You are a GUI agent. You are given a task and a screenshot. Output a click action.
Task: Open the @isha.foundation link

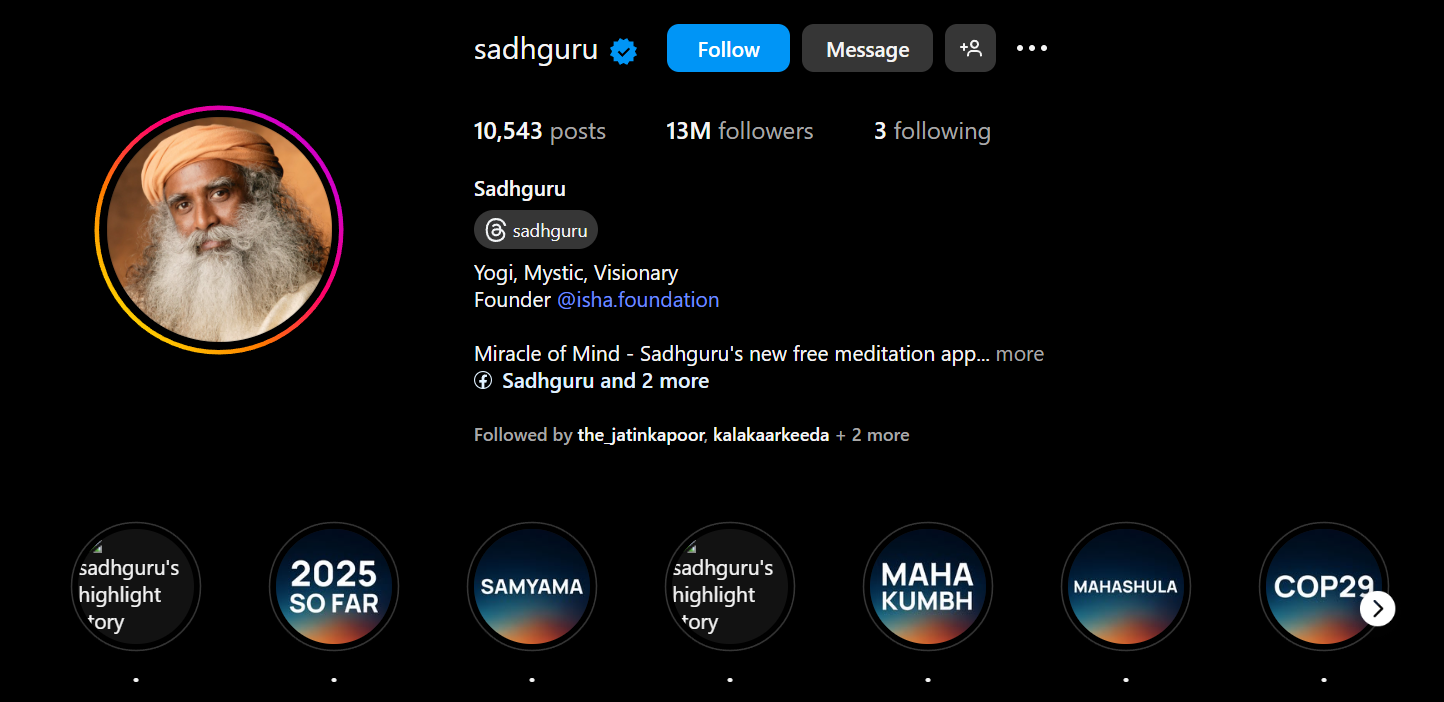pos(638,300)
